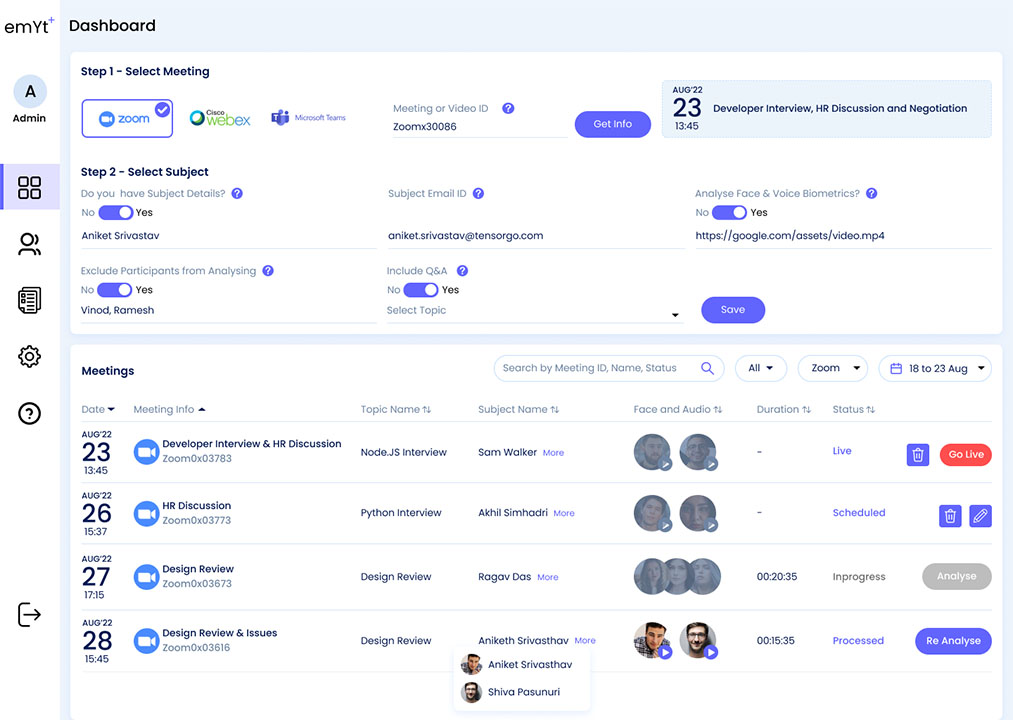The image size is (1013, 720).
Task: Select Cisco Webex meeting platform
Action: click(x=220, y=118)
